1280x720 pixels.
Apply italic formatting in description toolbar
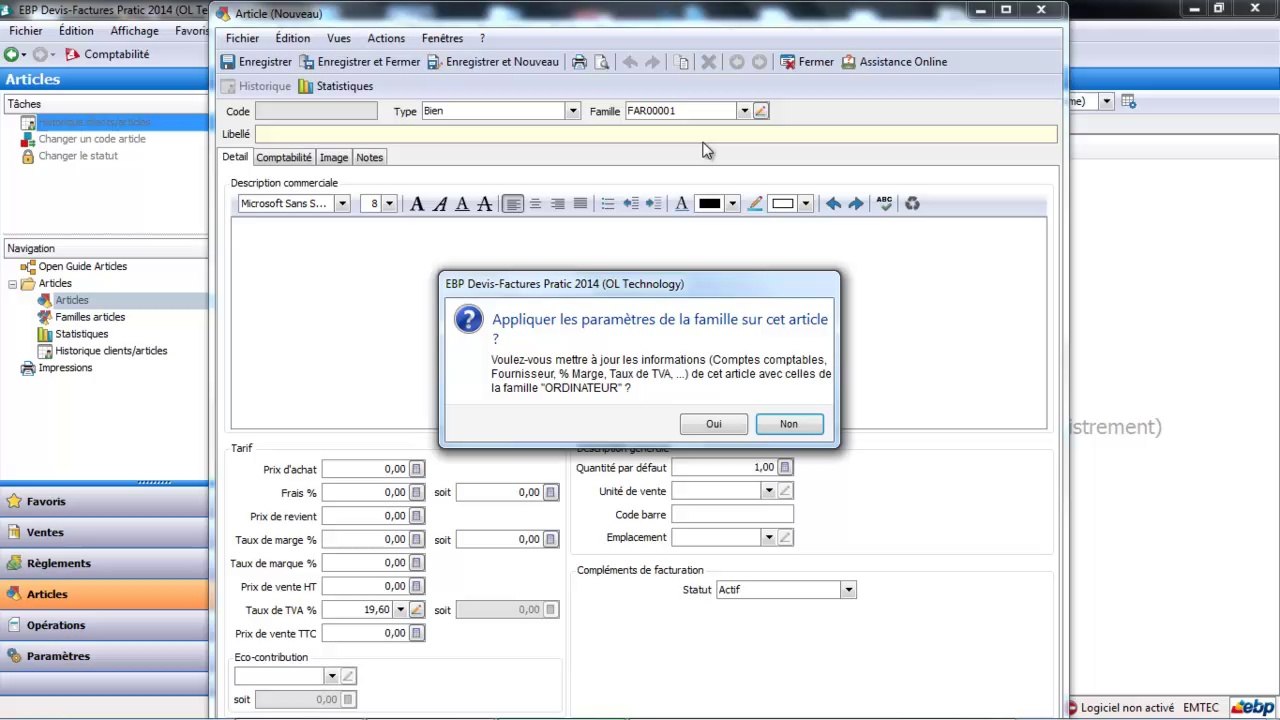(439, 204)
